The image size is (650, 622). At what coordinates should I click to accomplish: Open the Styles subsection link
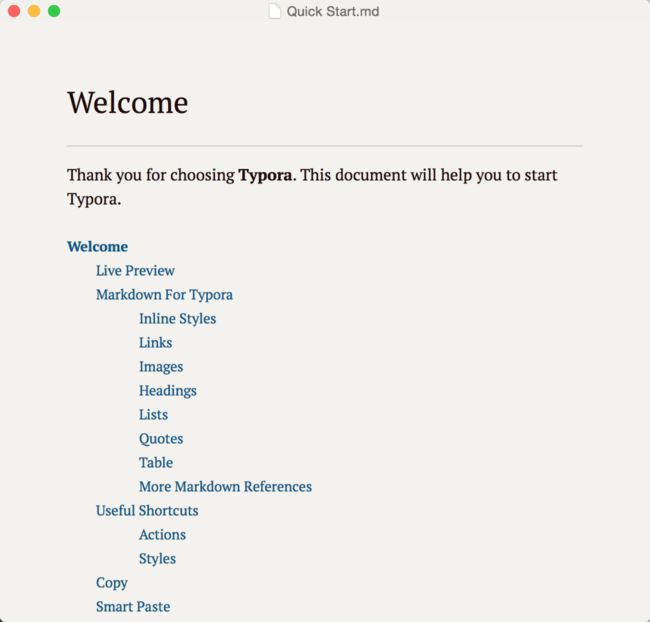158,559
